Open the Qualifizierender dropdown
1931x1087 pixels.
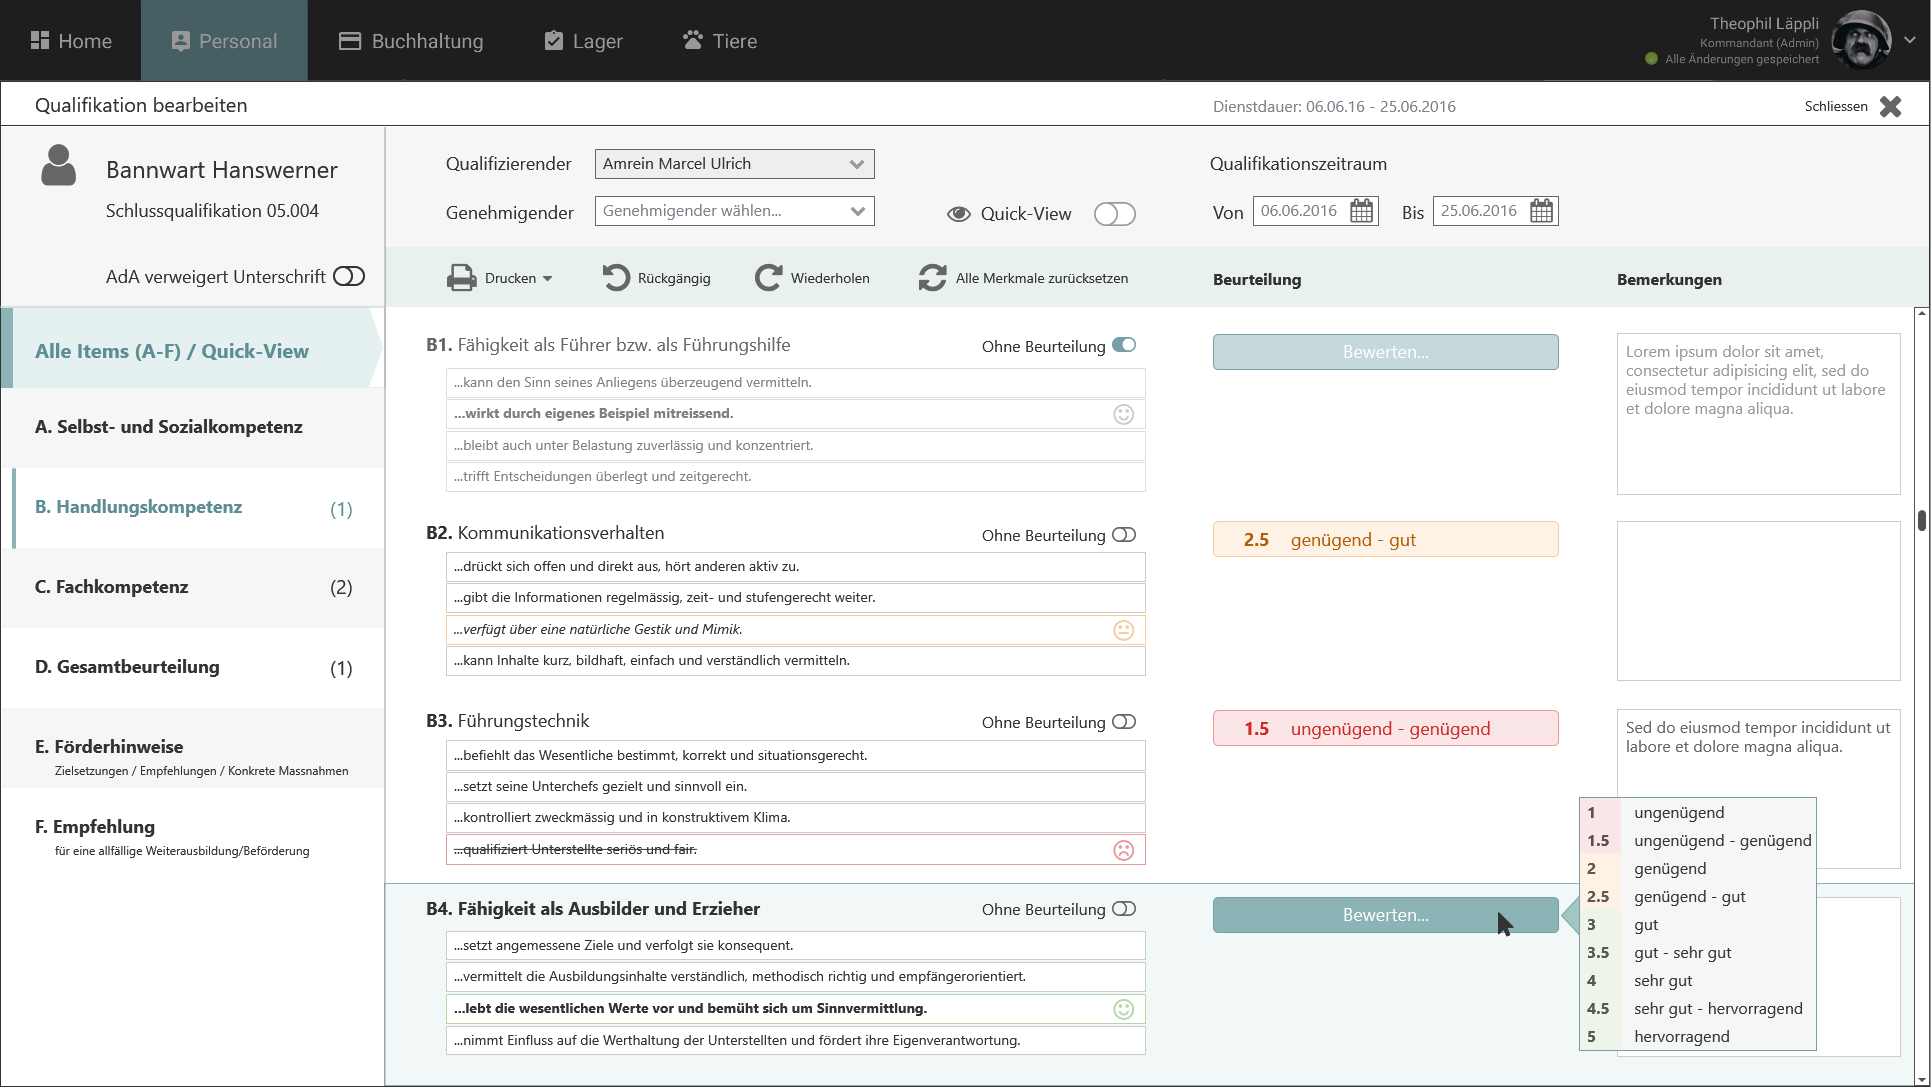[735, 164]
